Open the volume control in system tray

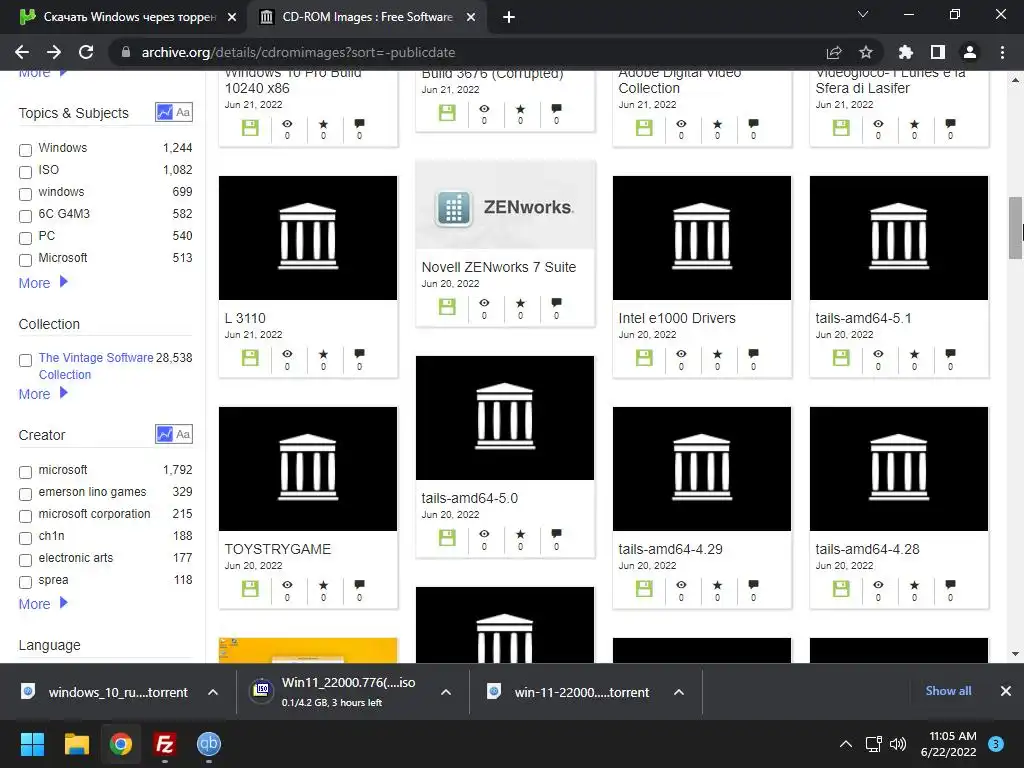click(898, 744)
